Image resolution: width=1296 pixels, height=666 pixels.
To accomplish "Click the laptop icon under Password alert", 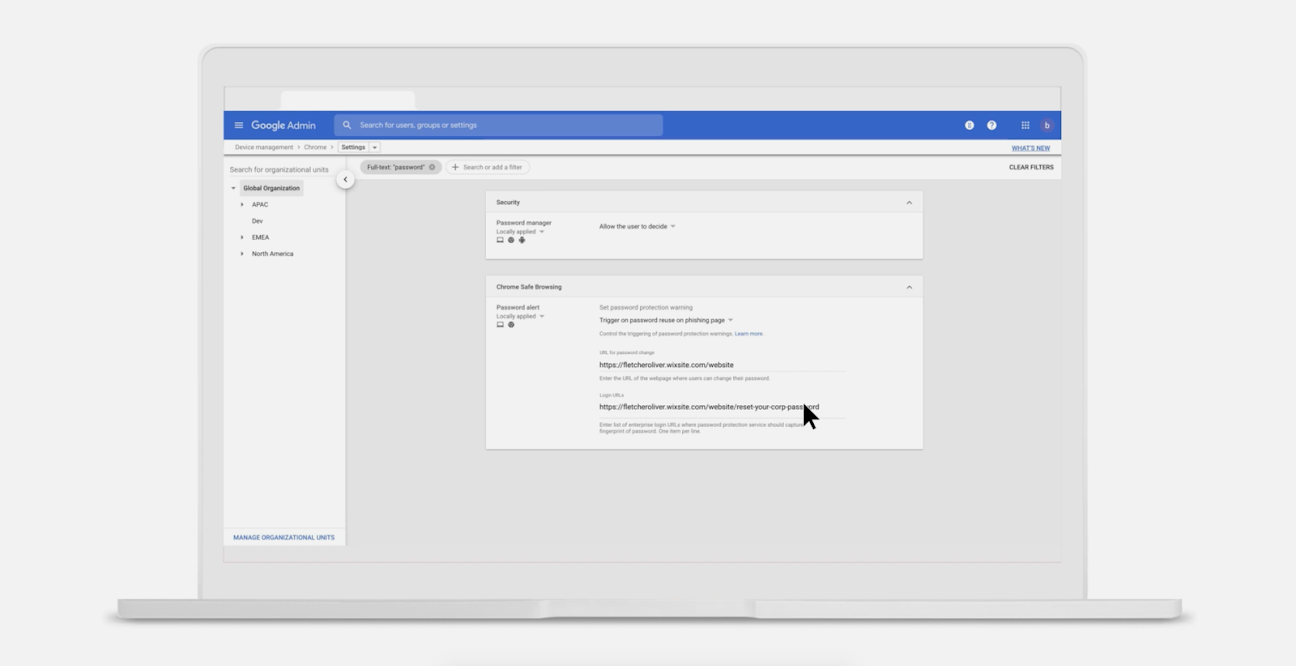I will [x=500, y=325].
